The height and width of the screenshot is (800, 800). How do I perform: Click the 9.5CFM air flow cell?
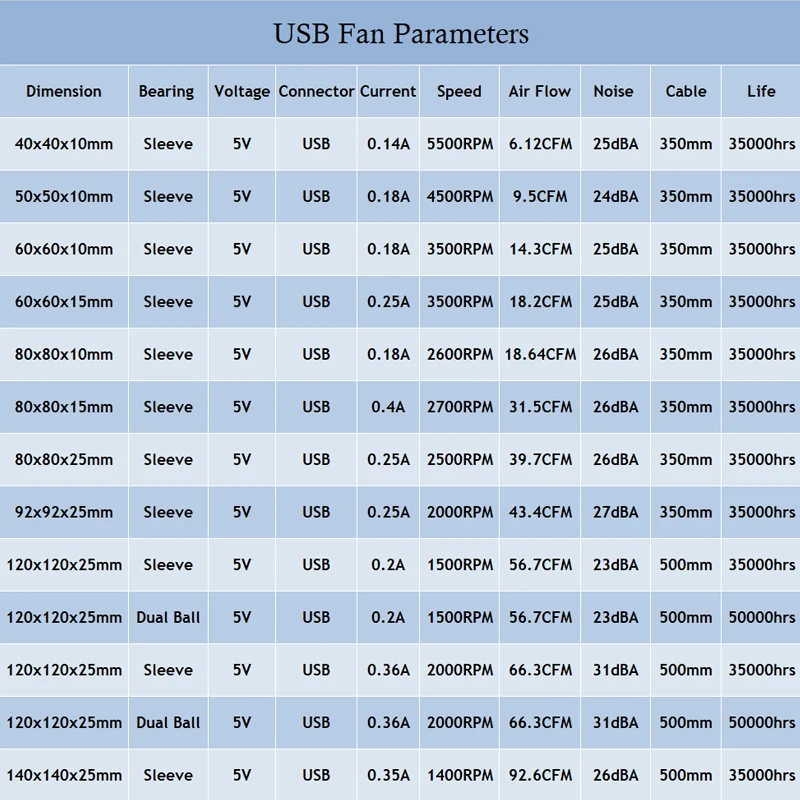(540, 197)
